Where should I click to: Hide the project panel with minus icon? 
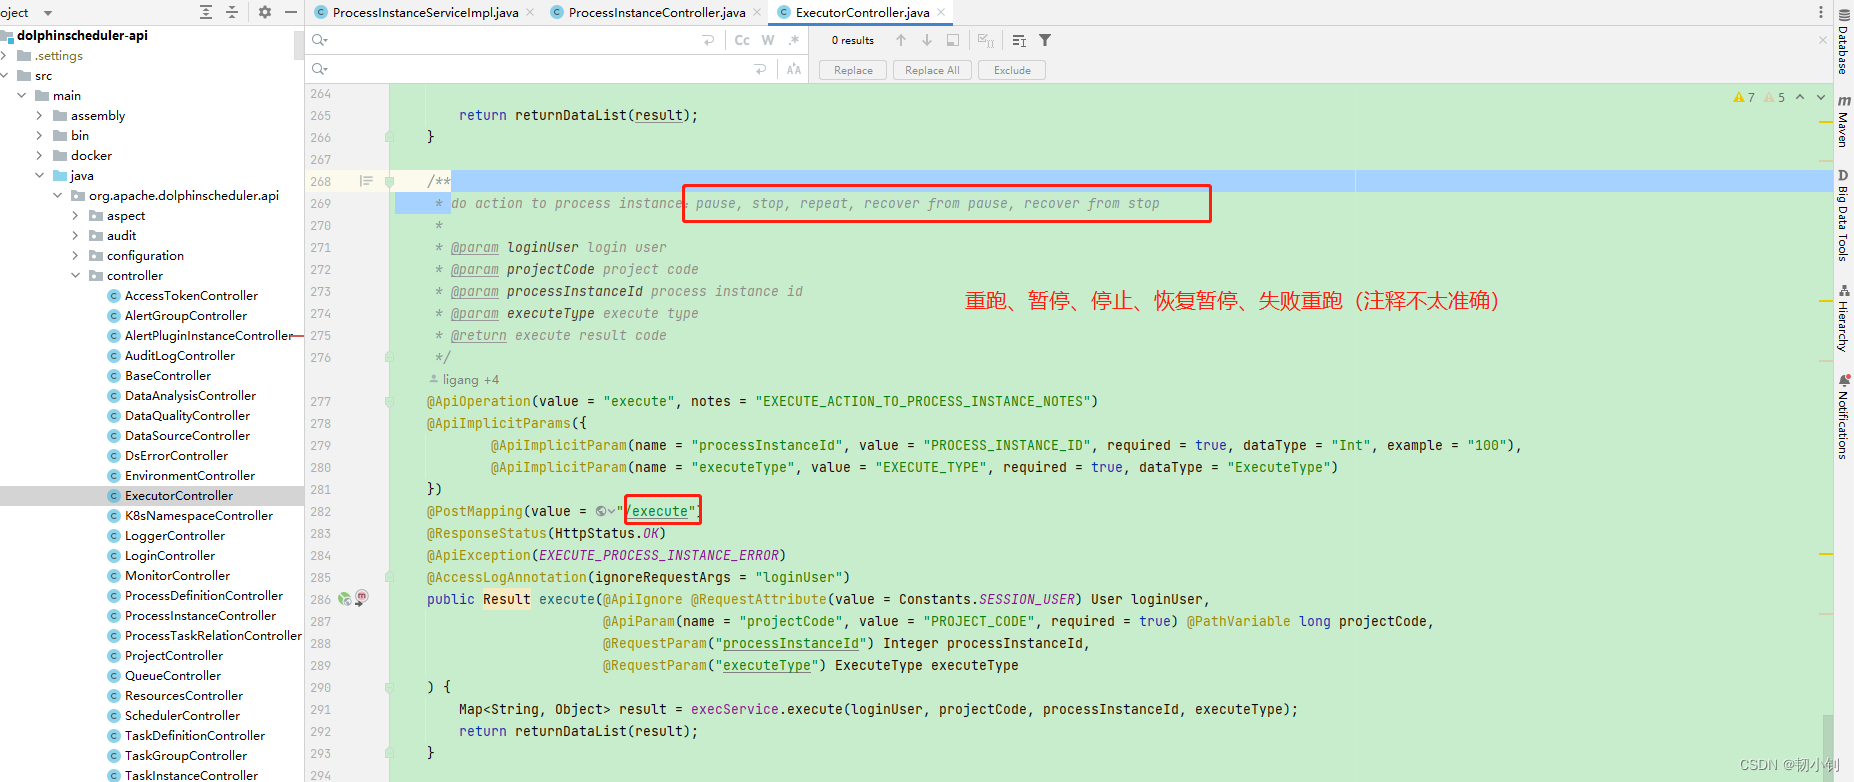click(x=291, y=12)
